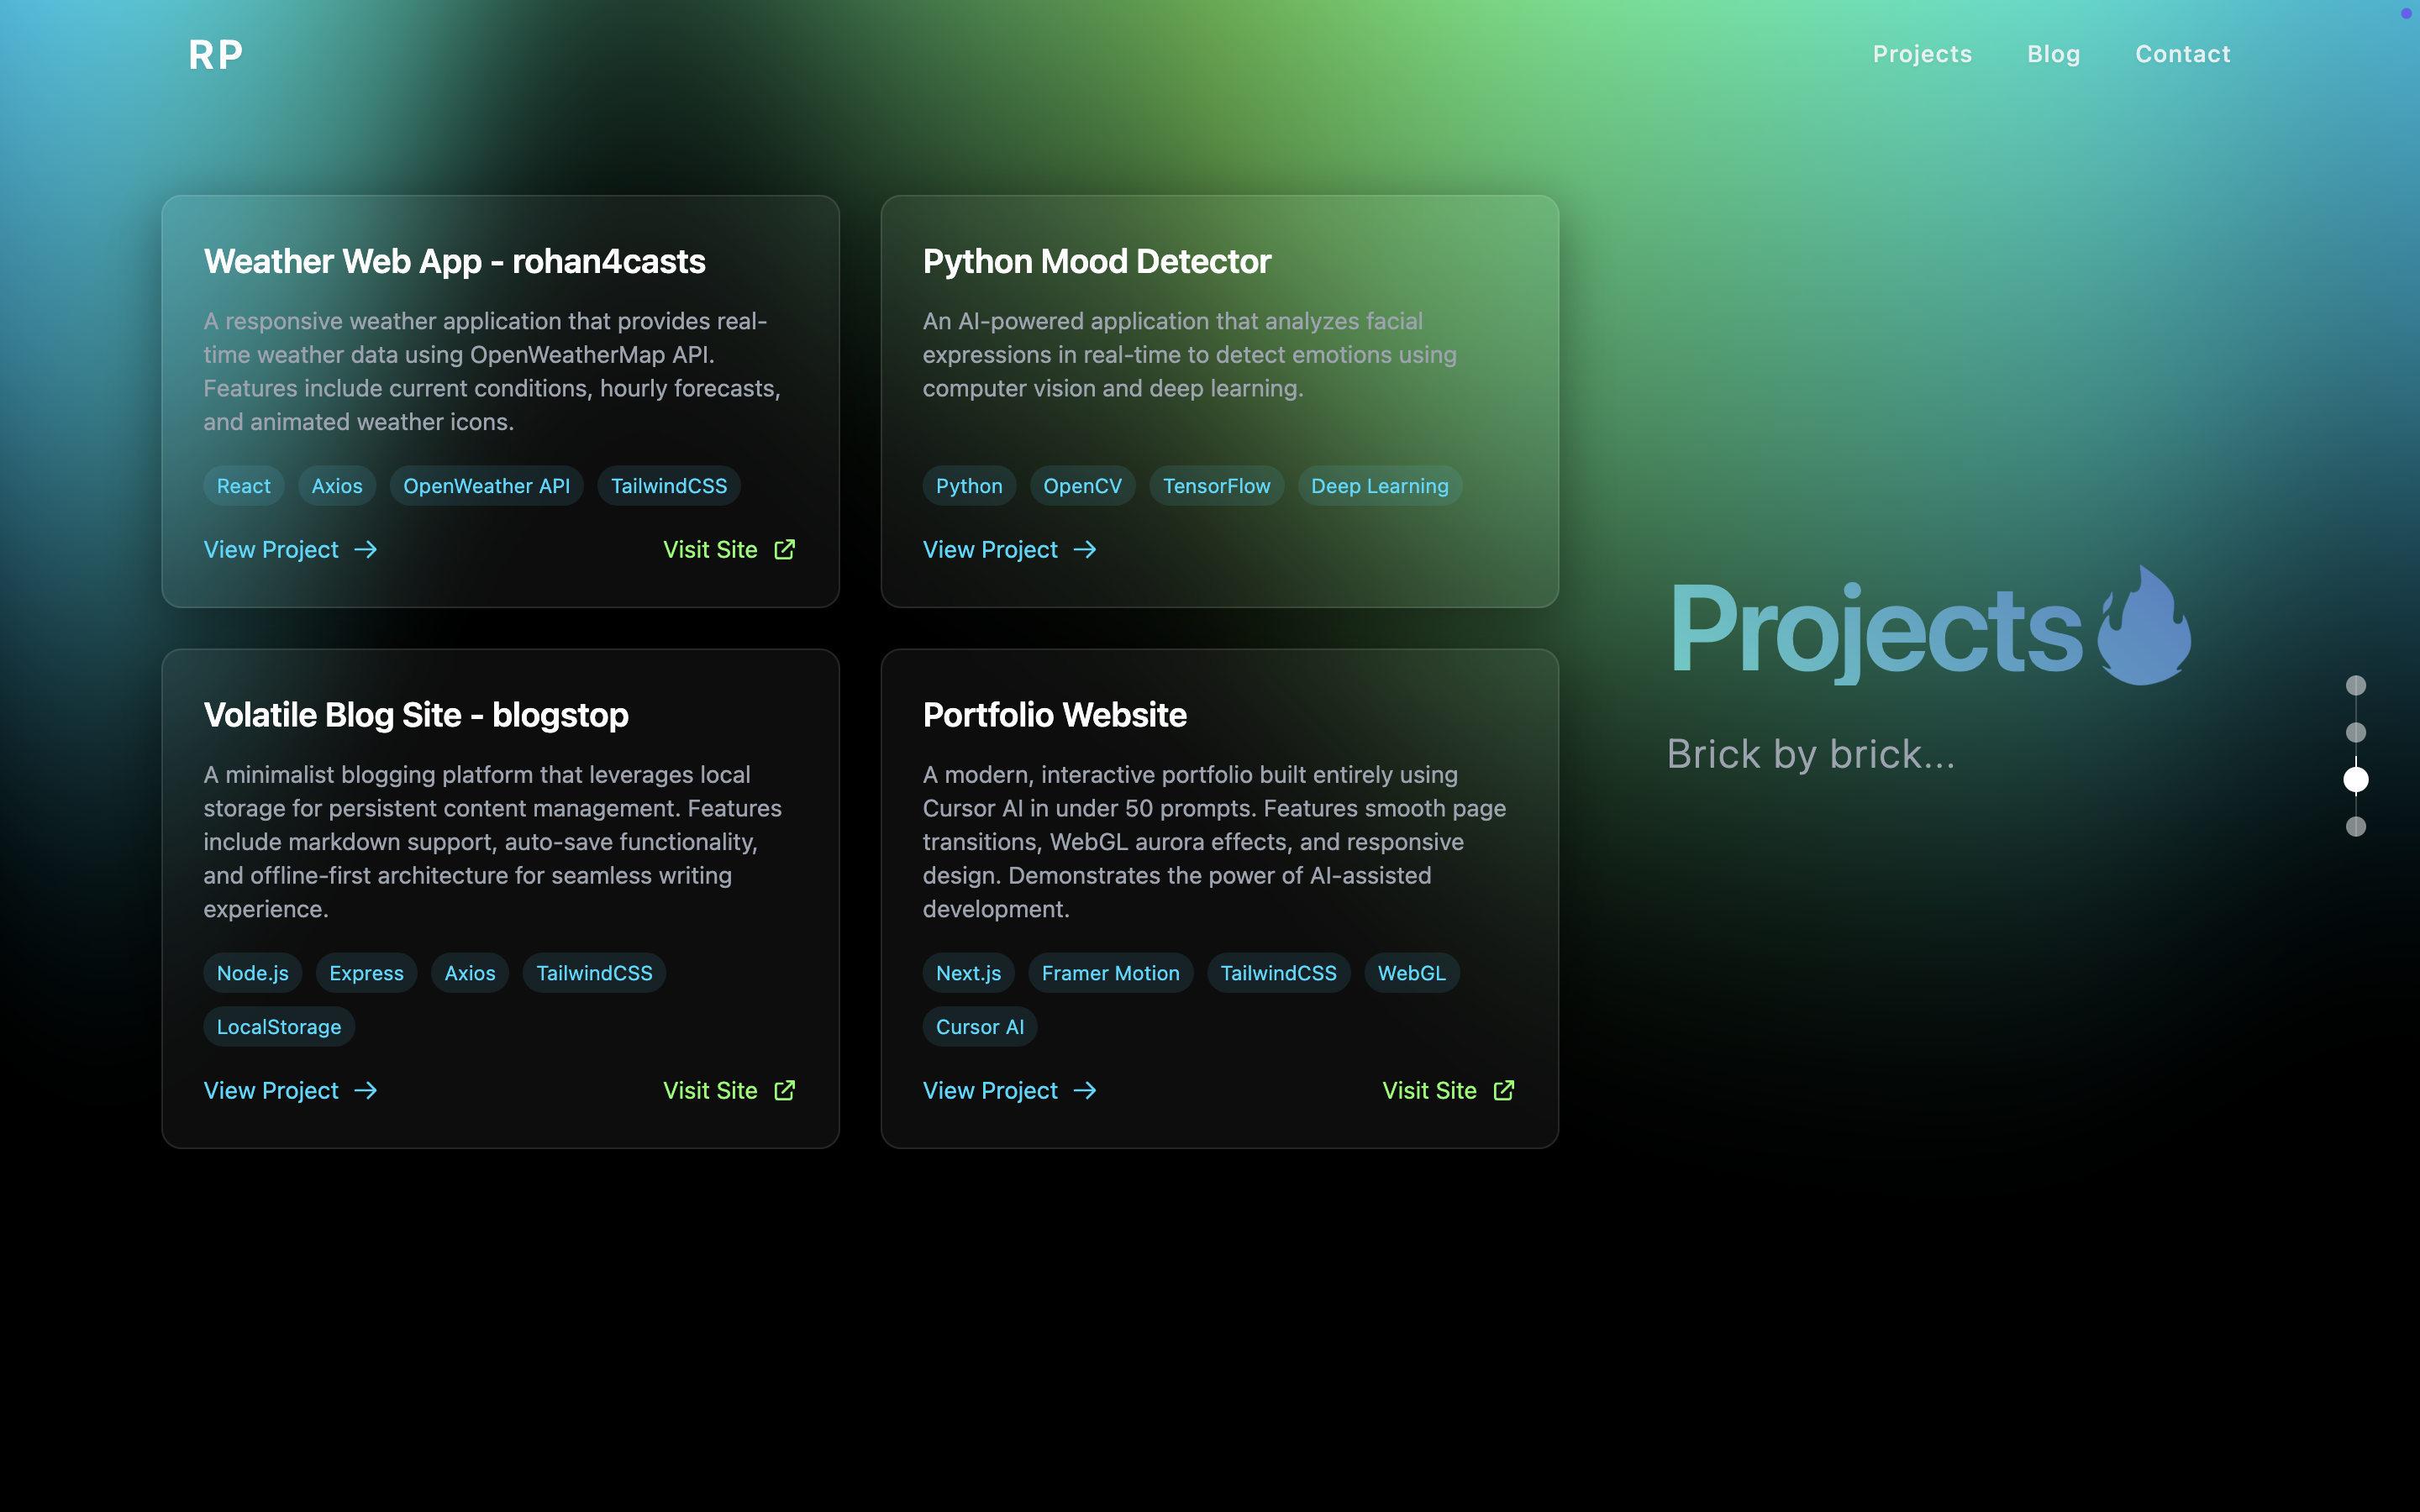Click the OpenWeather API tag
The image size is (2420, 1512).
[486, 486]
